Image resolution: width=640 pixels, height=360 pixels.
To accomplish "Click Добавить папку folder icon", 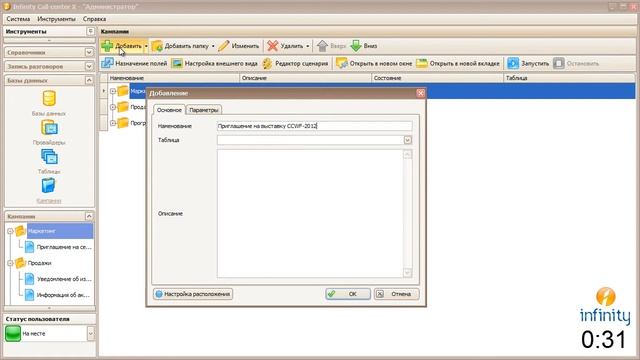I will (157, 46).
